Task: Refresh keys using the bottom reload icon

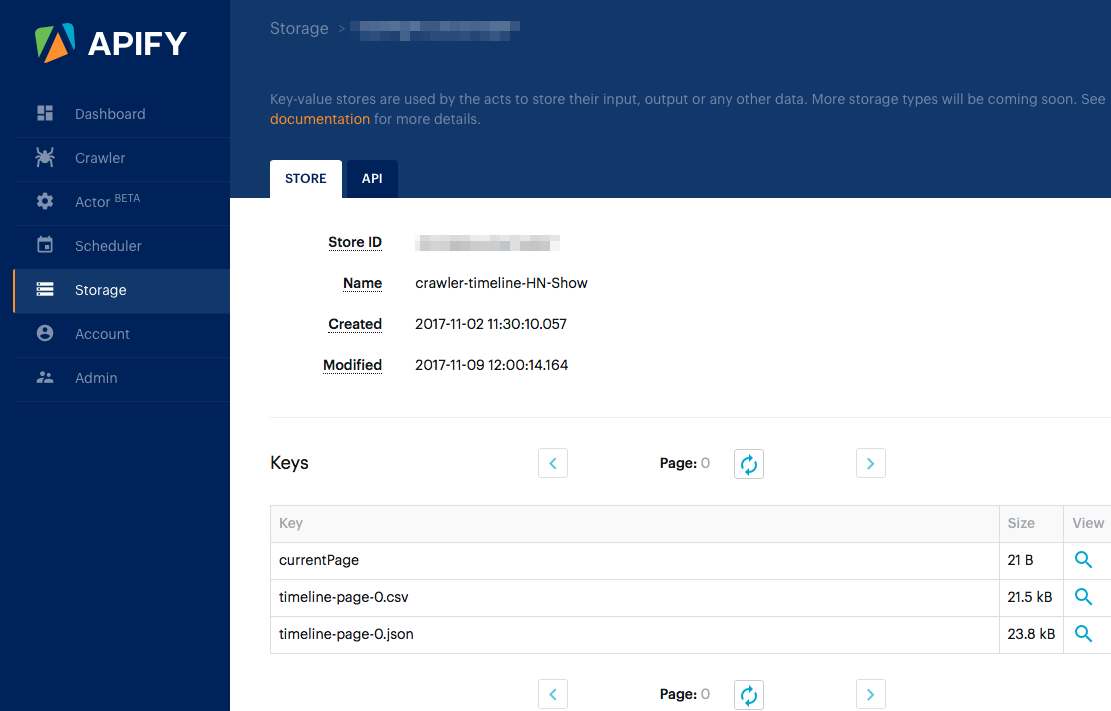Action: coord(748,694)
